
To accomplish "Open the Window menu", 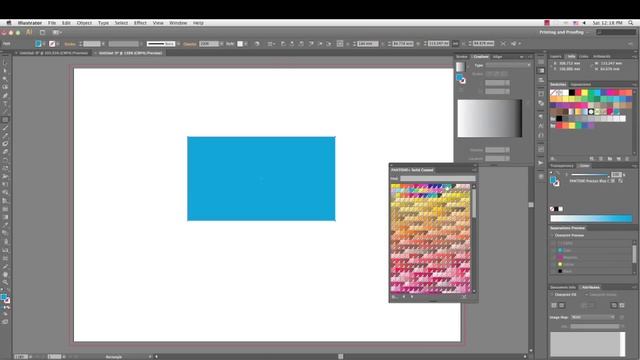I will click(x=178, y=23).
